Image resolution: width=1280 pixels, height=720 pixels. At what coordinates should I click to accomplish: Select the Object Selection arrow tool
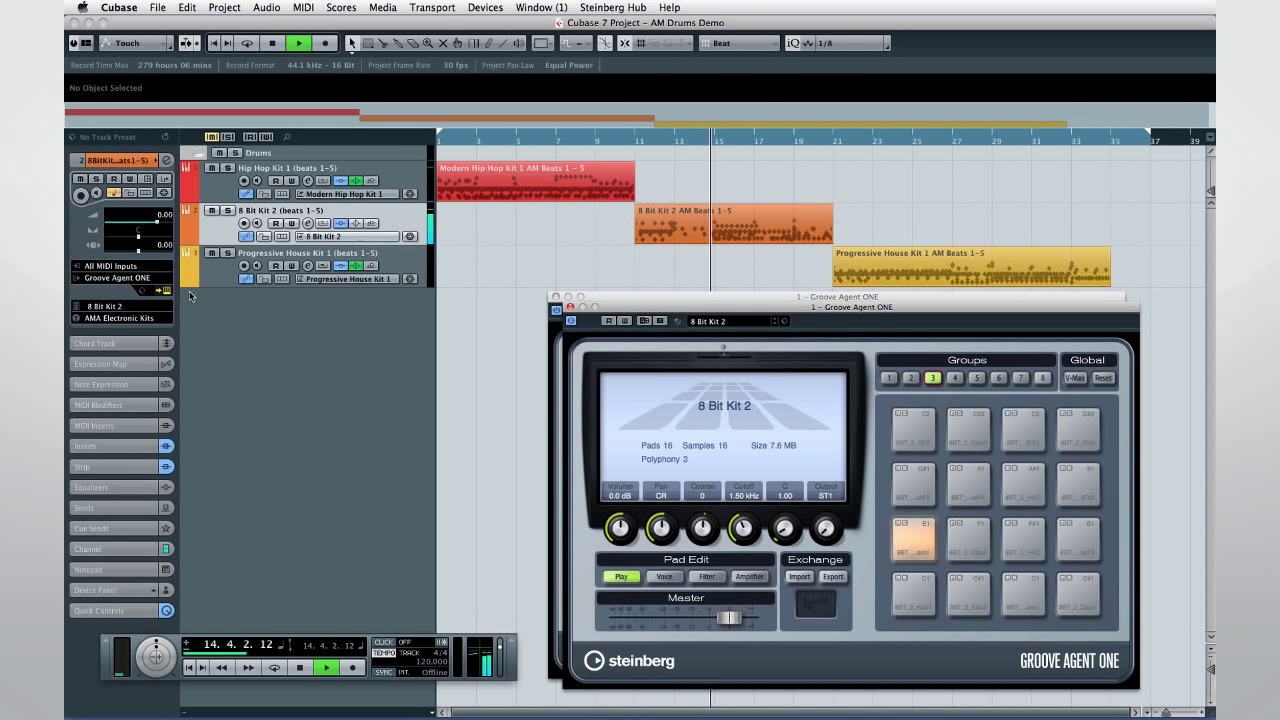coord(352,43)
